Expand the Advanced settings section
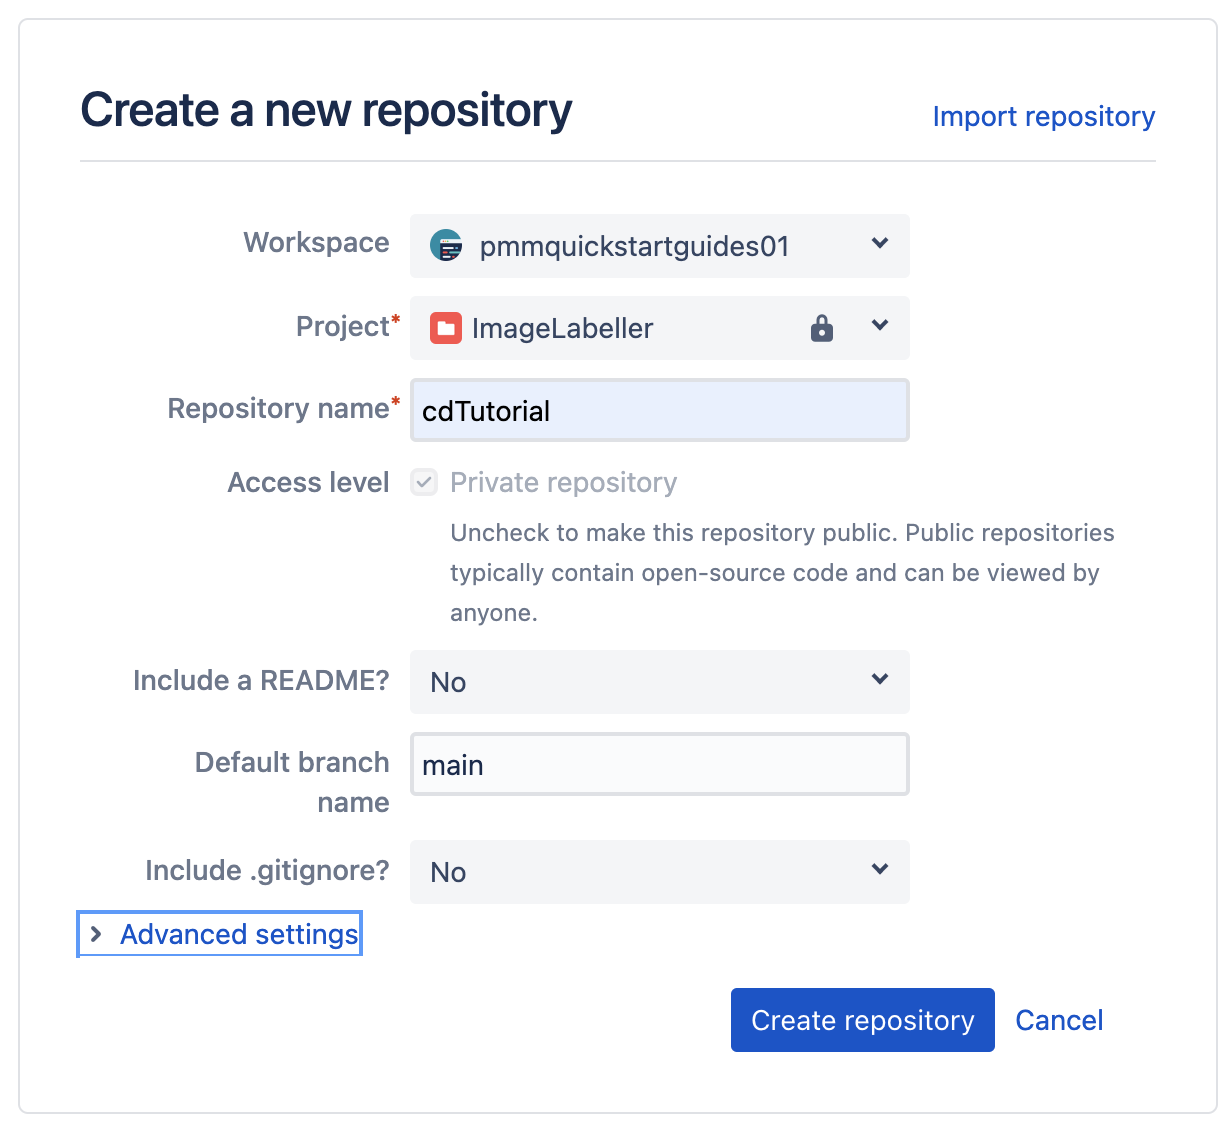The height and width of the screenshot is (1128, 1224). coord(238,933)
